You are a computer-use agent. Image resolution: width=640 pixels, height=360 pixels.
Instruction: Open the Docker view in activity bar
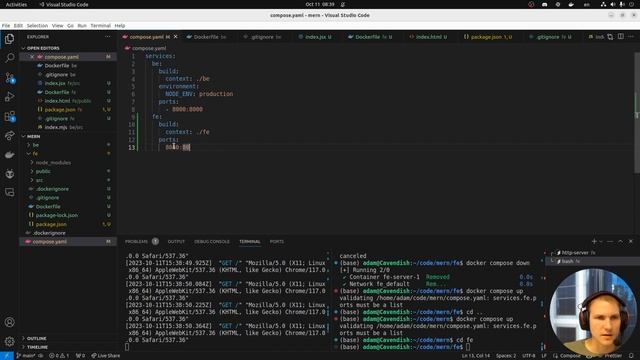(x=9, y=155)
